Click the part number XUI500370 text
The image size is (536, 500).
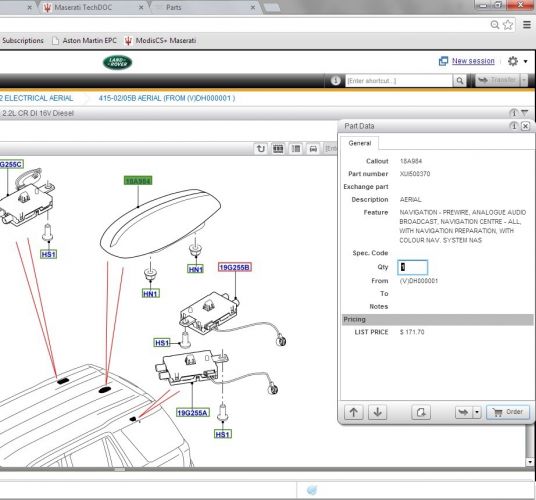(x=415, y=174)
